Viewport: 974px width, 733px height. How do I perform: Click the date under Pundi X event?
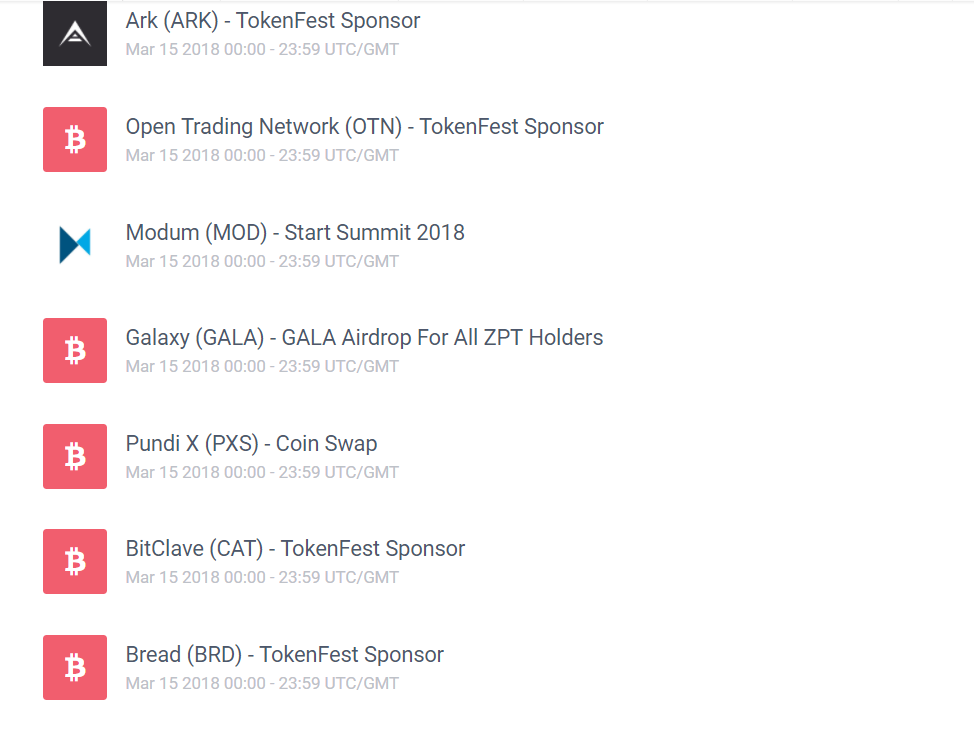click(x=262, y=472)
